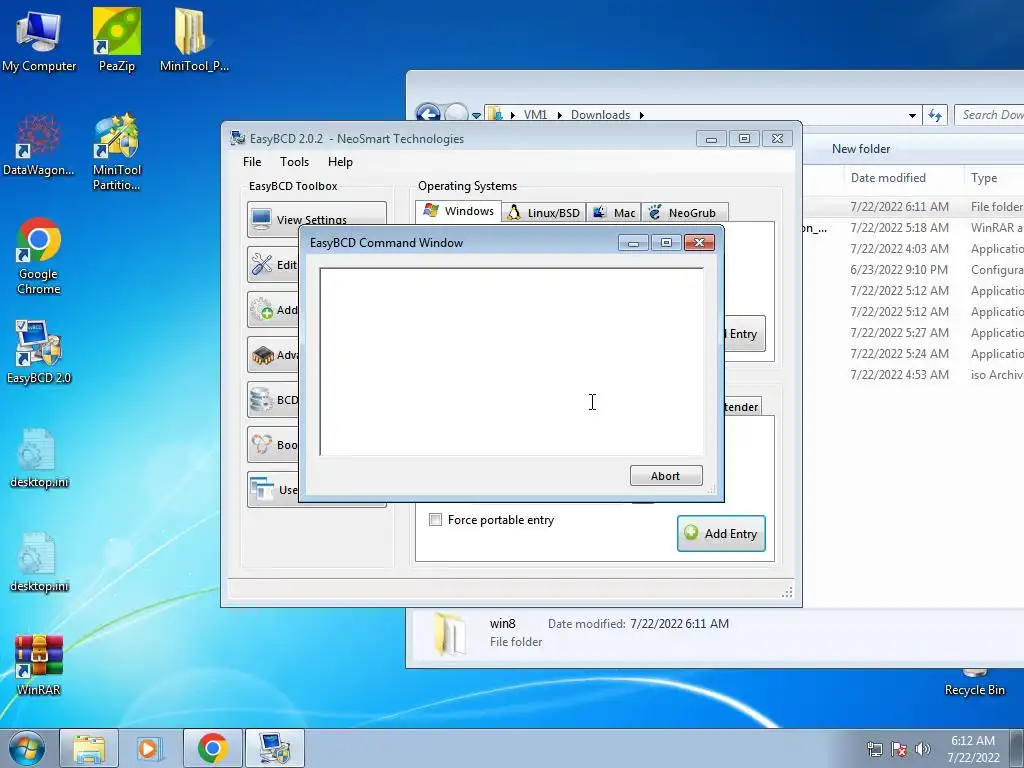This screenshot has width=1024, height=768.
Task: Click the volume speaker tray icon
Action: click(x=923, y=749)
